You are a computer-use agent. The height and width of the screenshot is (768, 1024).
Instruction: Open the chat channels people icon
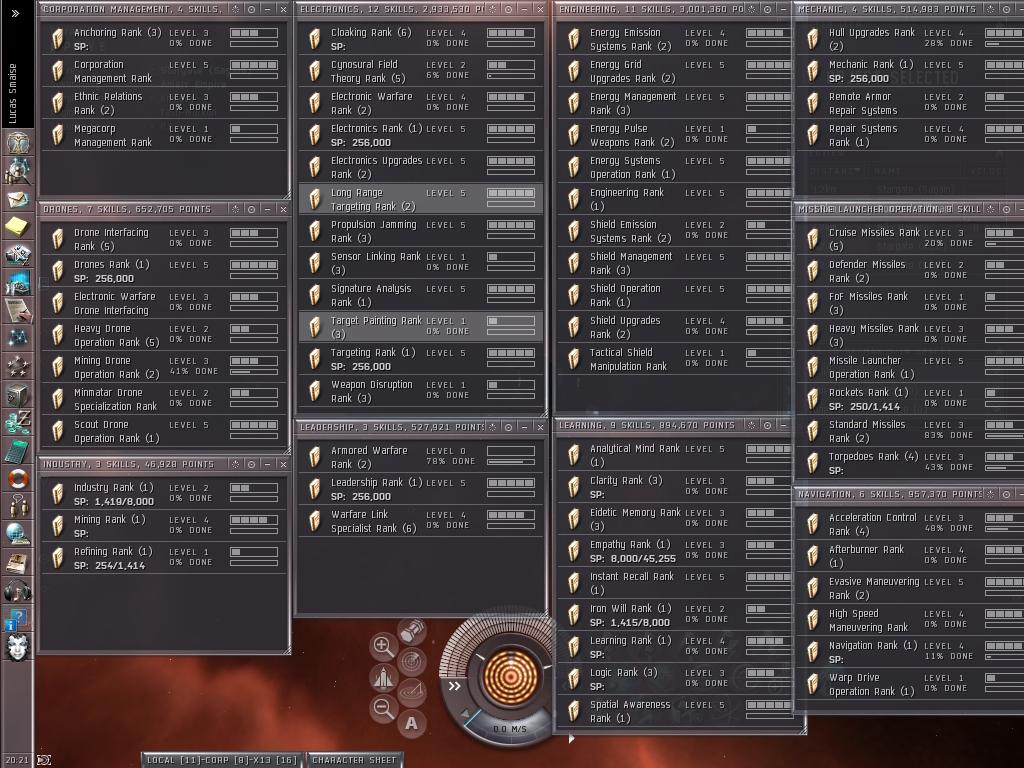18,506
